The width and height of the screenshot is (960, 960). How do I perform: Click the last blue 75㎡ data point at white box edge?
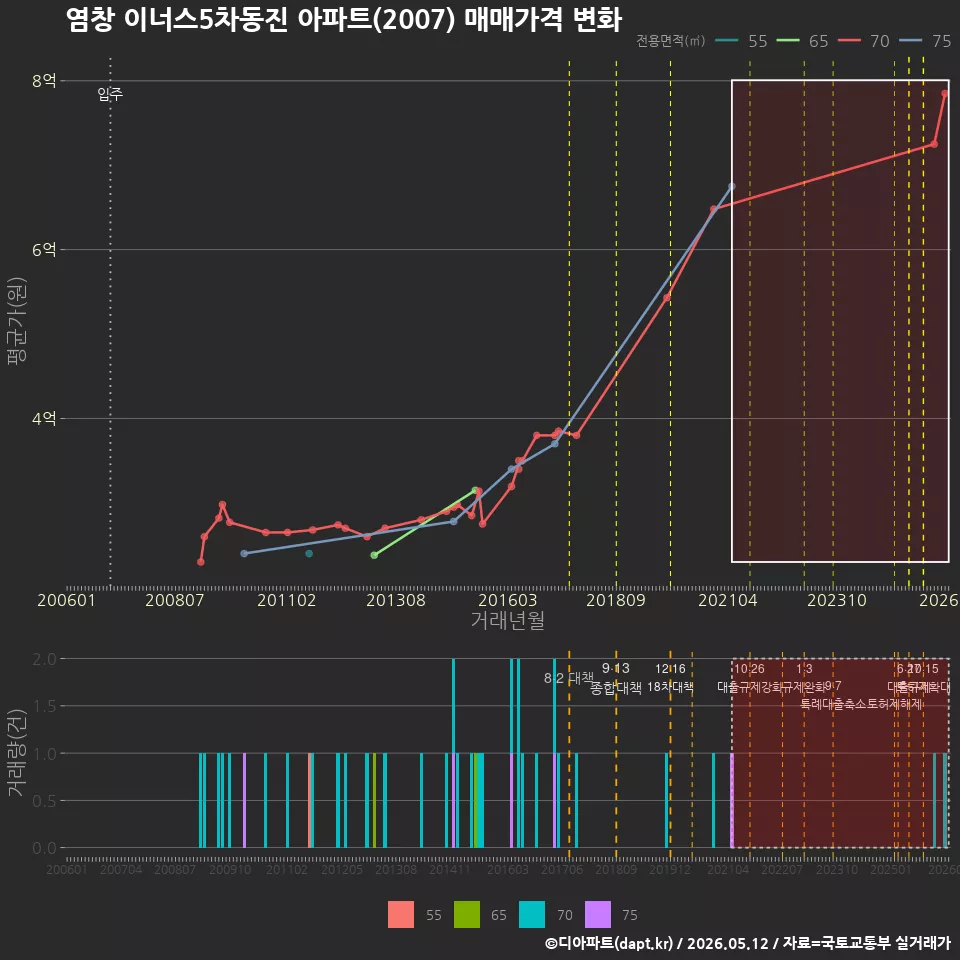732,186
